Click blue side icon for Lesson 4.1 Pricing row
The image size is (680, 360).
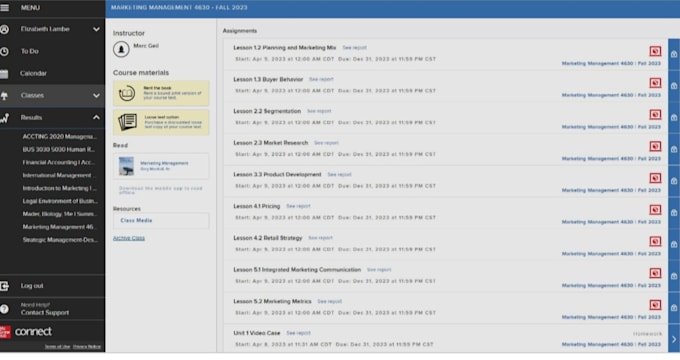coord(674,213)
